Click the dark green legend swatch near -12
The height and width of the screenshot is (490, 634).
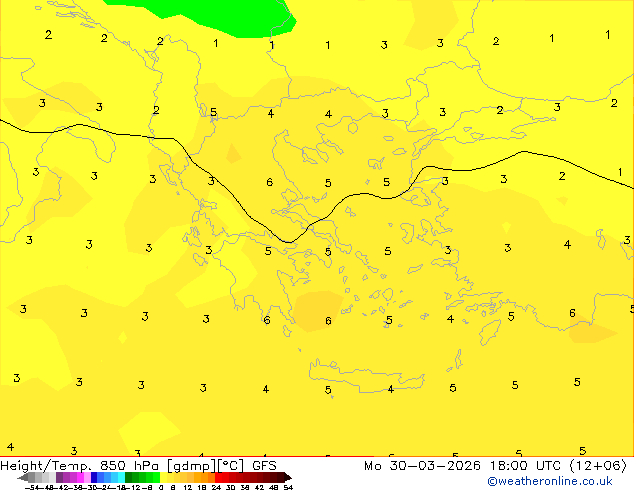pos(129,478)
